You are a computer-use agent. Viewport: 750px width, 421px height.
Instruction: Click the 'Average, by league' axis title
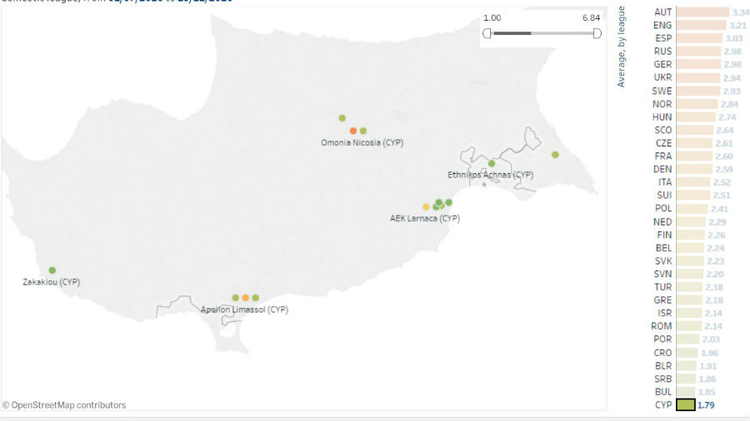(621, 46)
